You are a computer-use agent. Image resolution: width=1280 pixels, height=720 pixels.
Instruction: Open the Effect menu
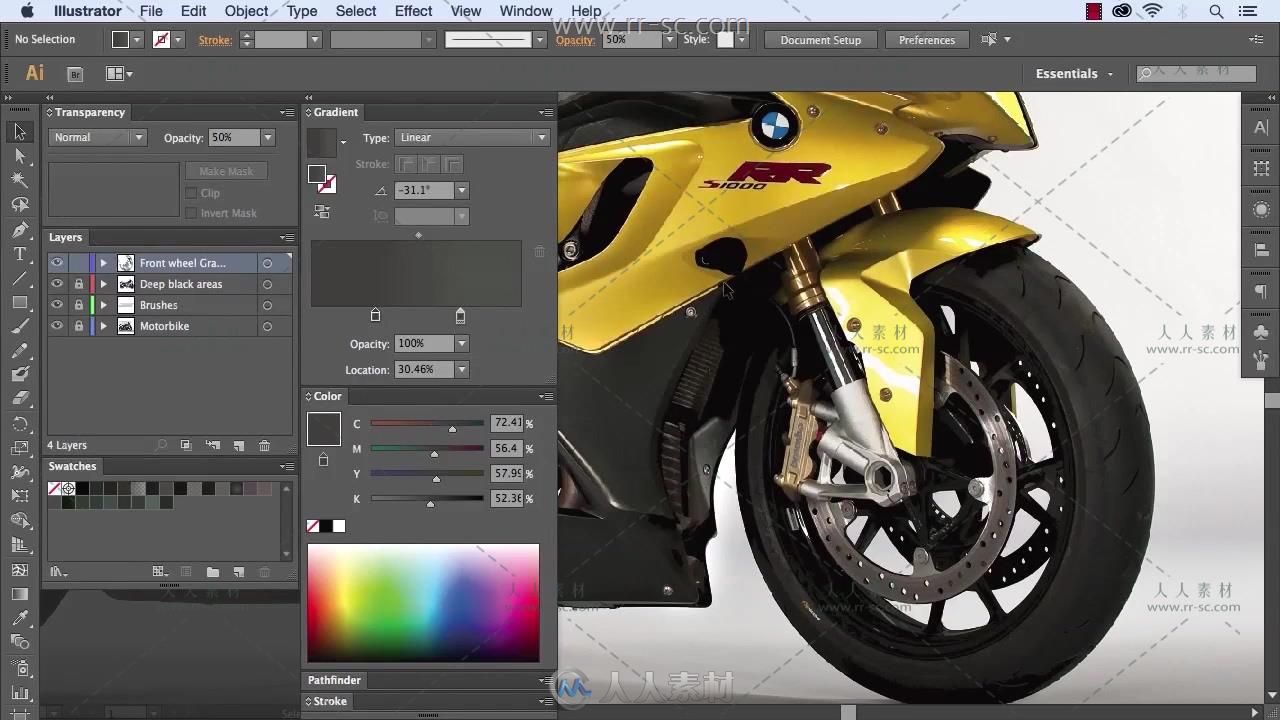click(413, 11)
